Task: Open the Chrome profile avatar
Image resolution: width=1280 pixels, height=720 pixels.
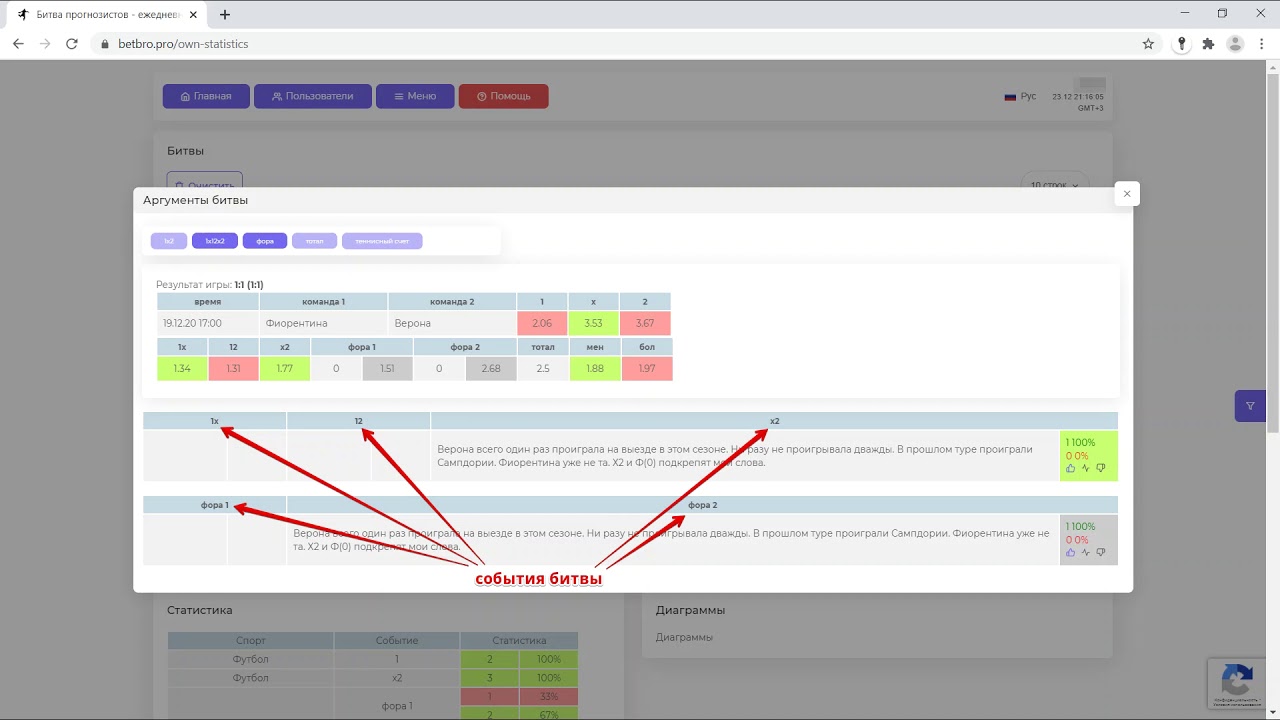Action: click(1235, 44)
